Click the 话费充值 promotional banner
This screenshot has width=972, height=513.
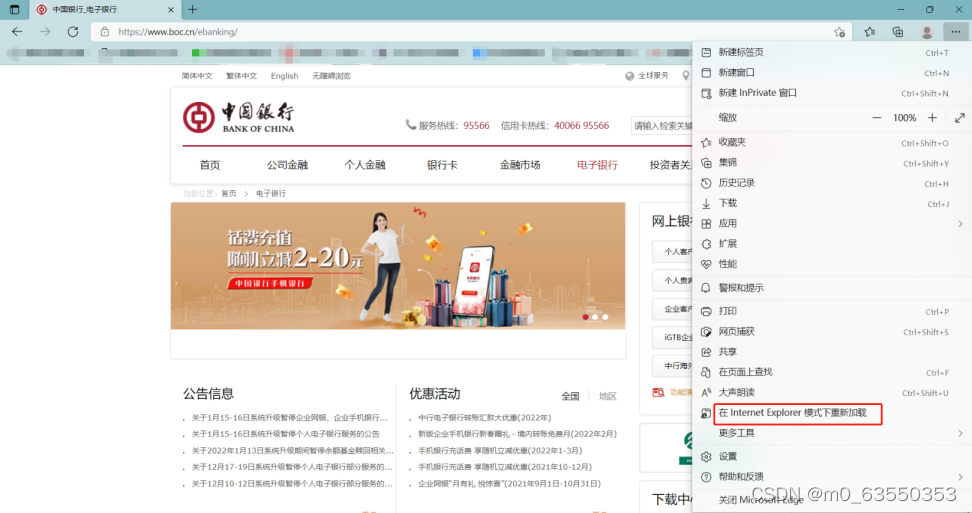click(398, 266)
